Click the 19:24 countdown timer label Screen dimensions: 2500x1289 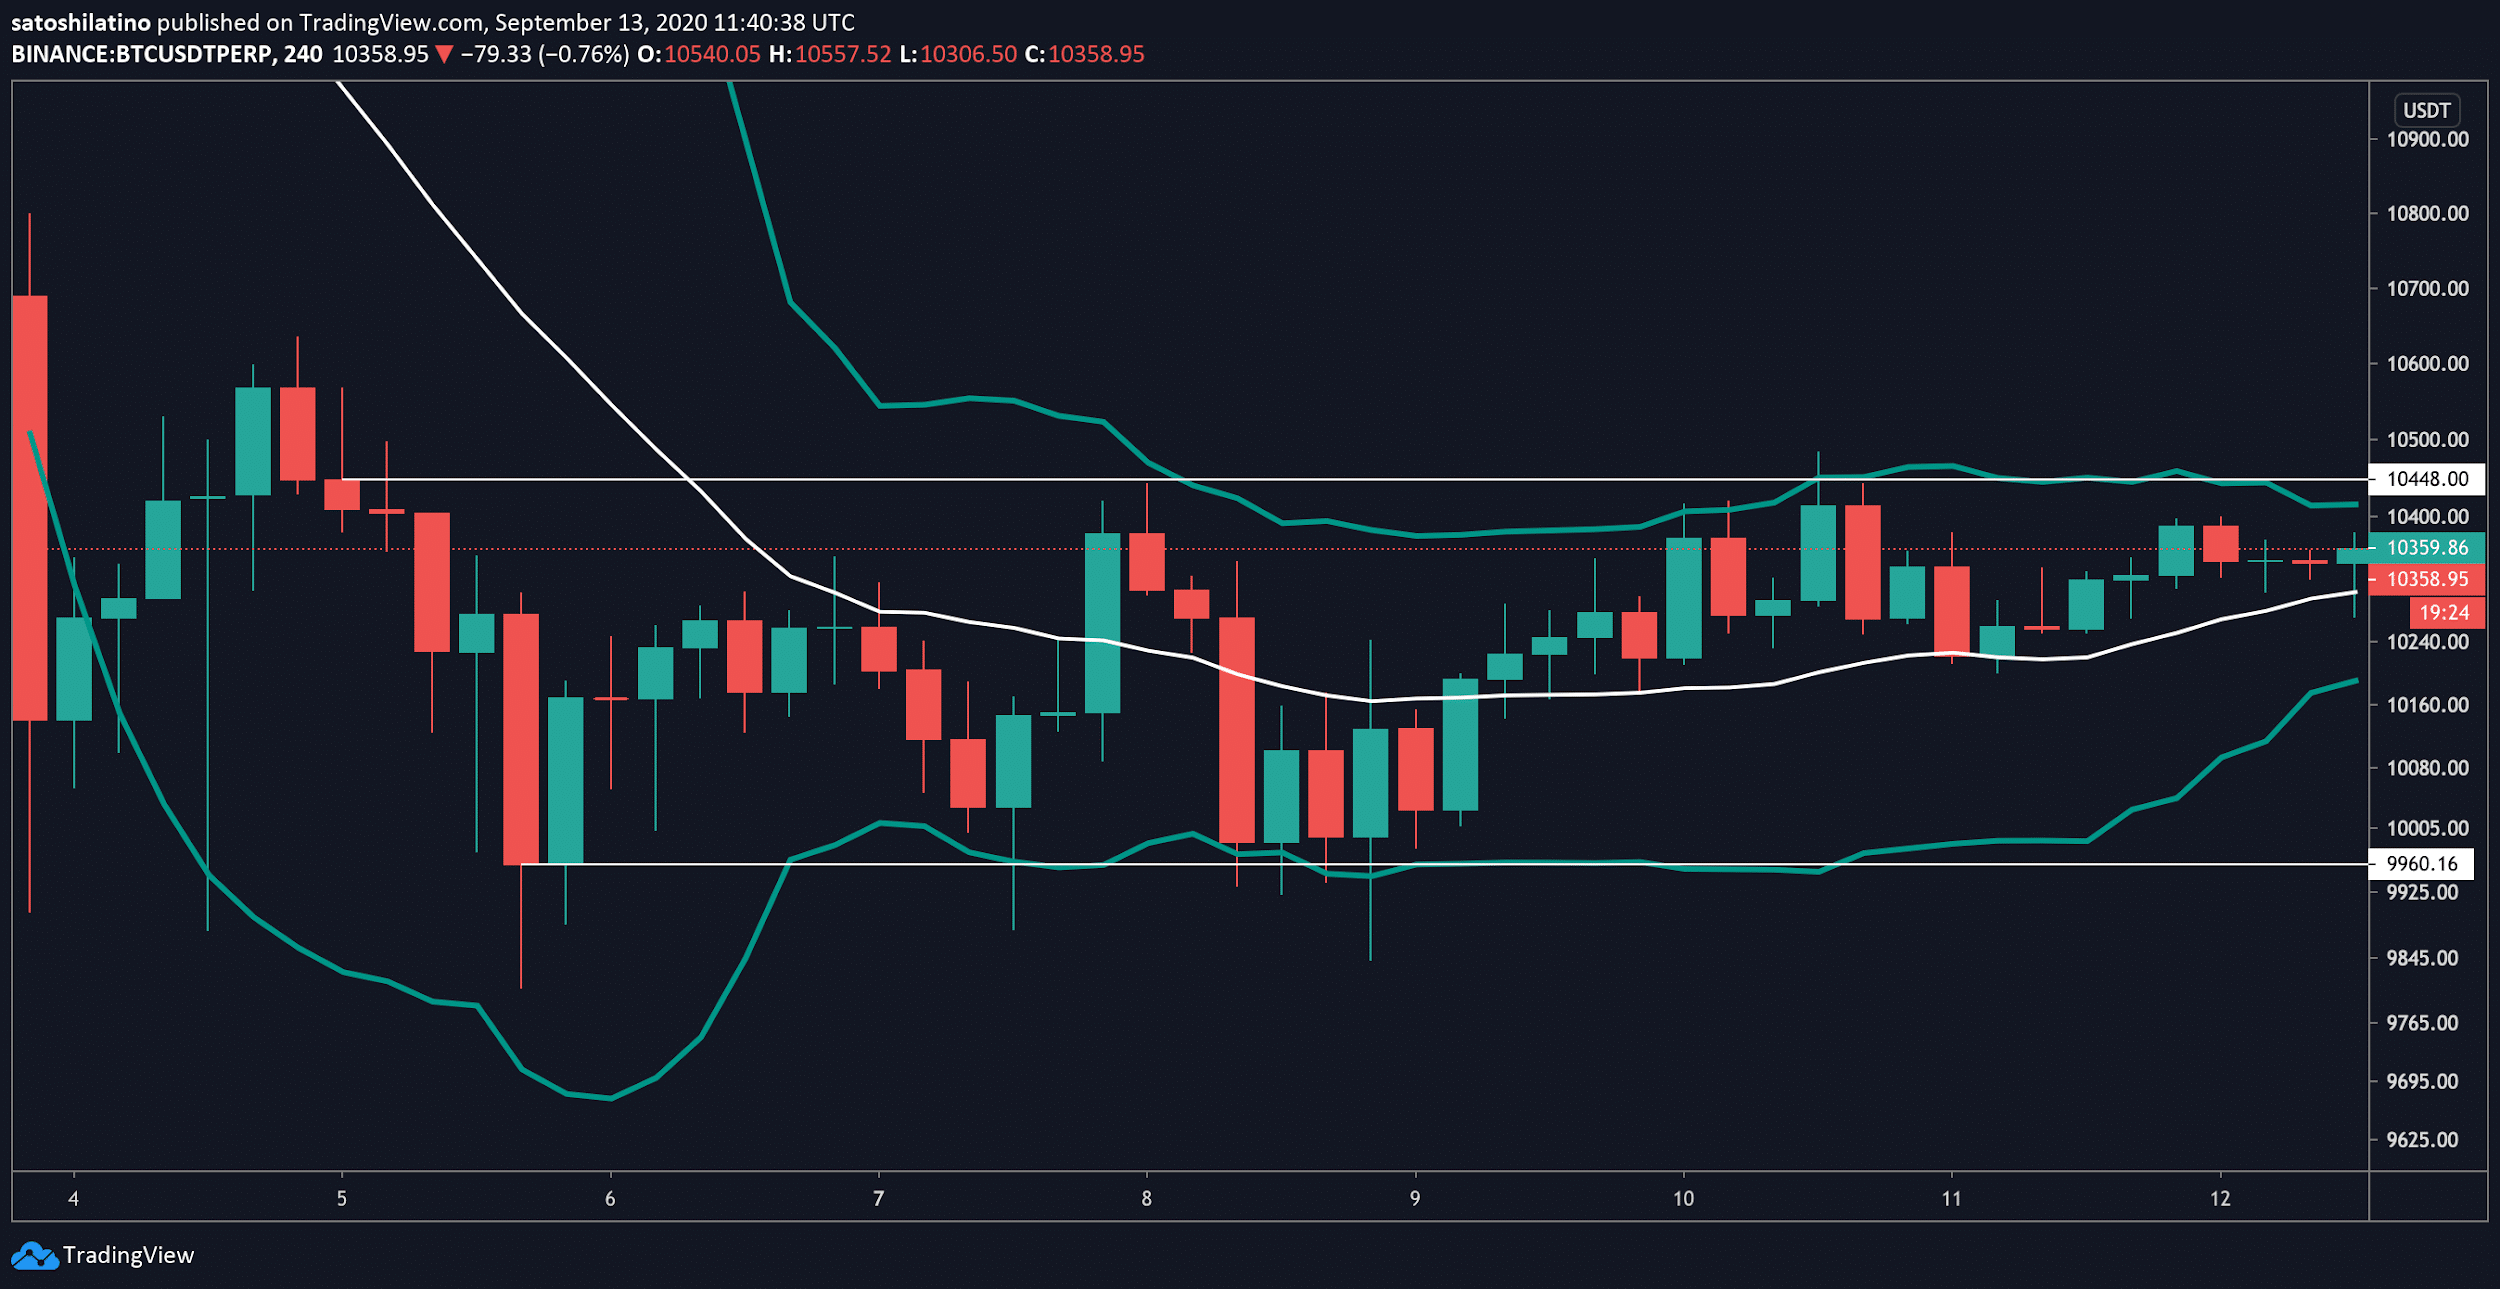(x=2445, y=613)
